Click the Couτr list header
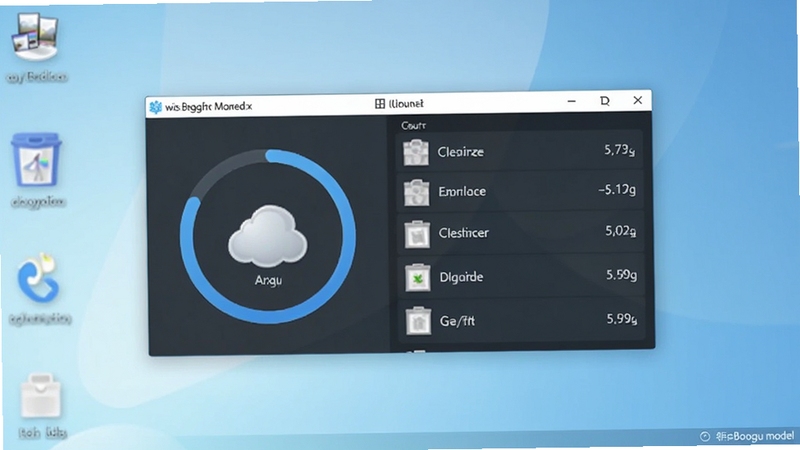Screen dimensions: 800x450 point(413,126)
